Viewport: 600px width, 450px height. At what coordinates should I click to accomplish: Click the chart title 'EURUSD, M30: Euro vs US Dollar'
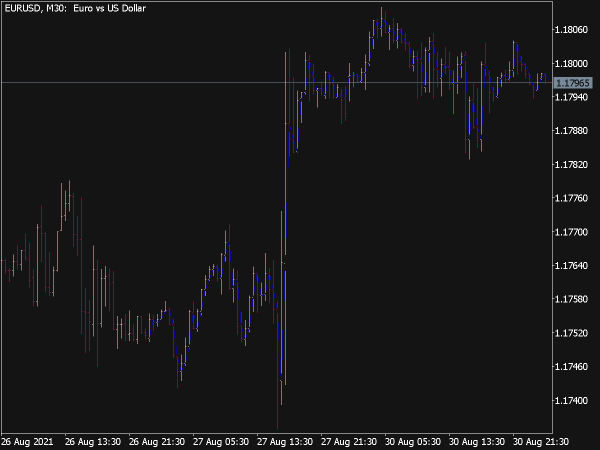[x=75, y=8]
